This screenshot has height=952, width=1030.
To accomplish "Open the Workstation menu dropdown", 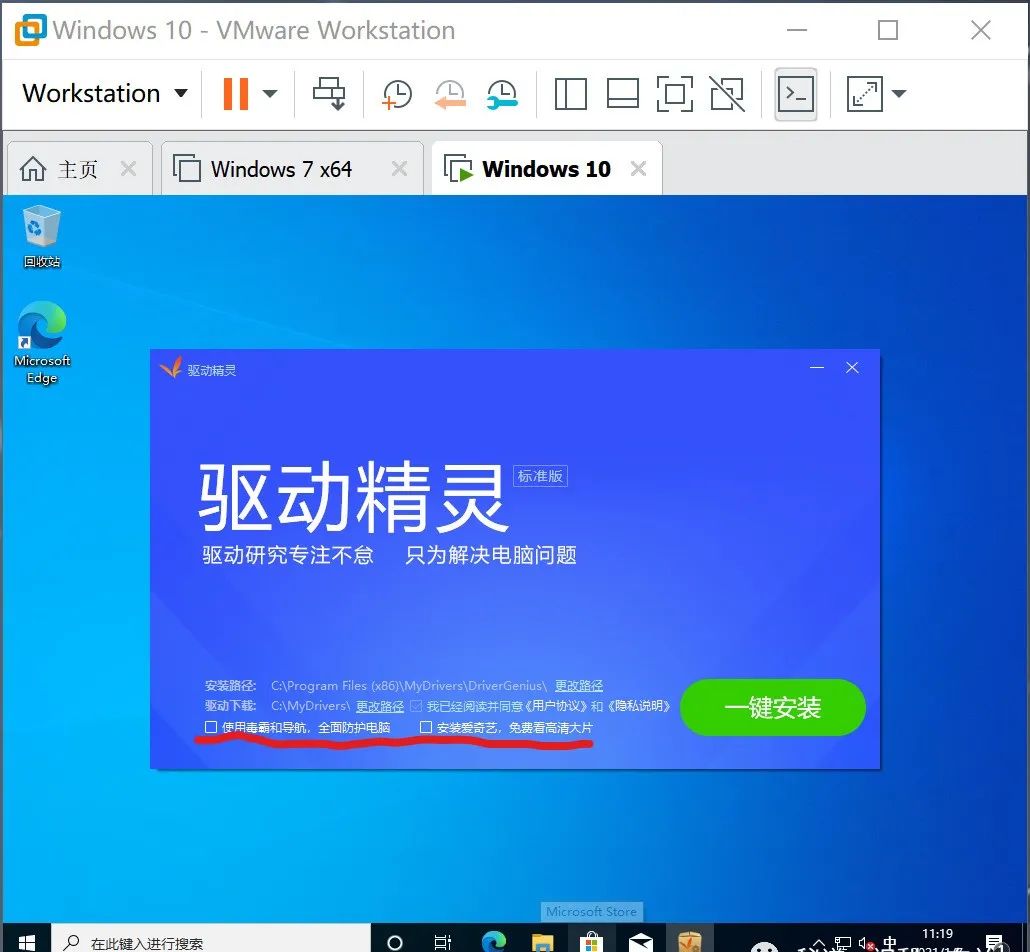I will click(103, 93).
